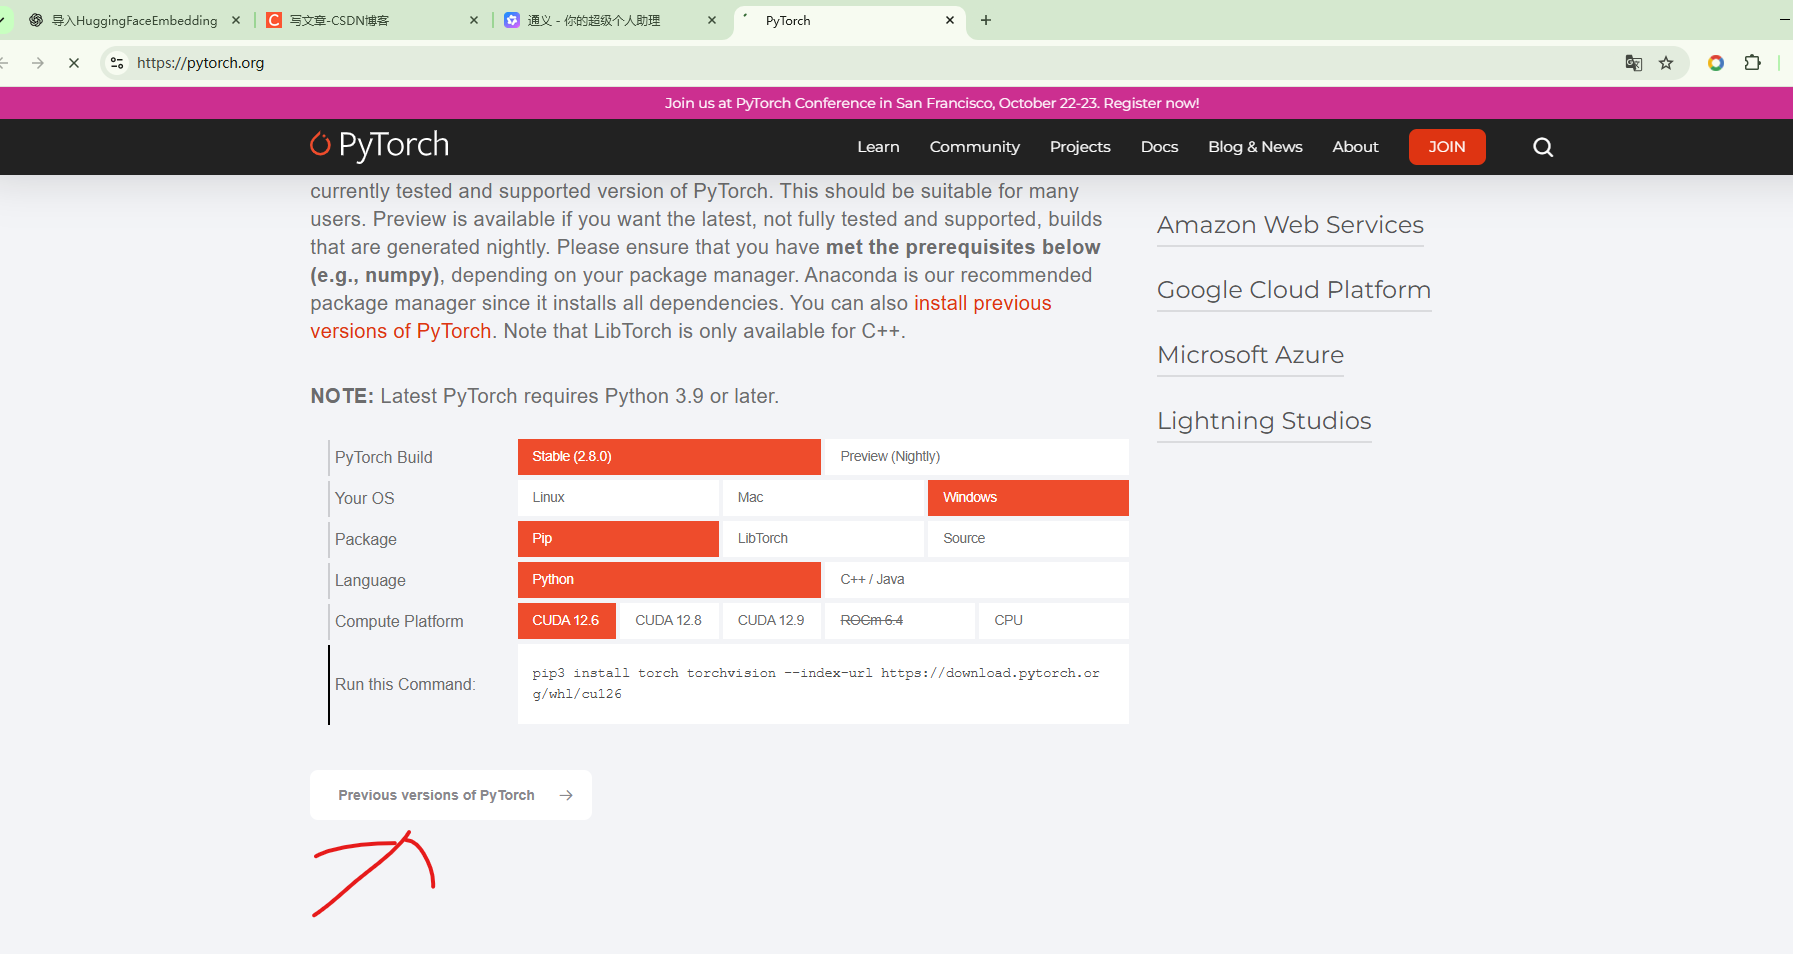Image resolution: width=1793 pixels, height=972 pixels.
Task: Open Google Cloud Platform link
Action: point(1294,290)
